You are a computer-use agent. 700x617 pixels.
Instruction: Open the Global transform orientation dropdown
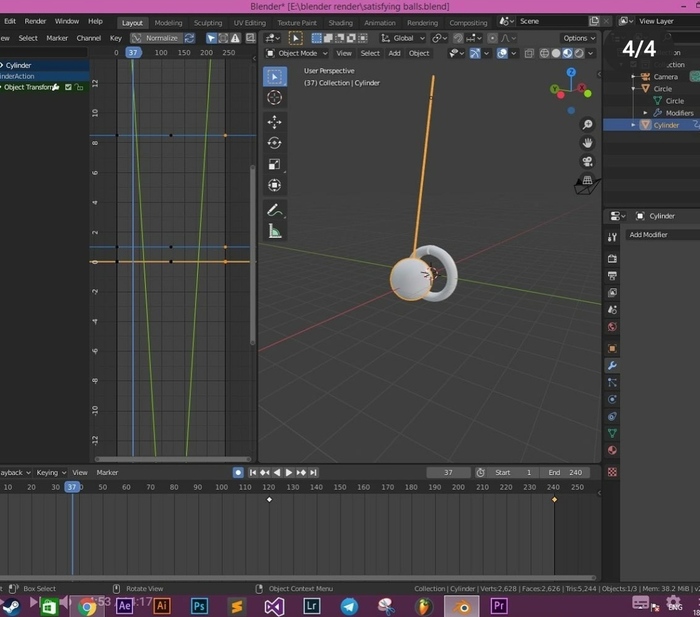coord(401,38)
